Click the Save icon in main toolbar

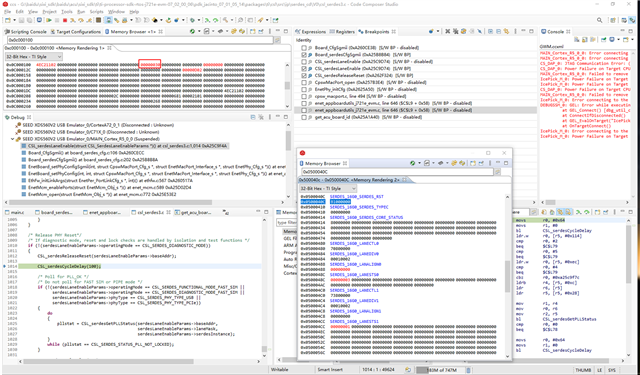click(21, 20)
